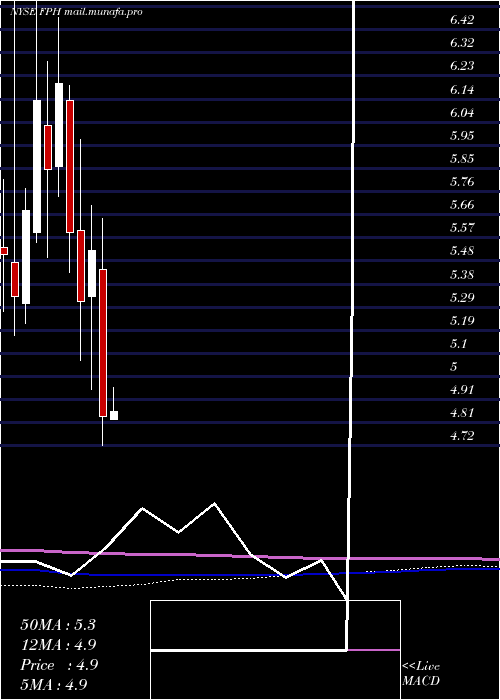500x700 pixels.
Task: Click the 6.04 price axis label
Action: coord(462,112)
